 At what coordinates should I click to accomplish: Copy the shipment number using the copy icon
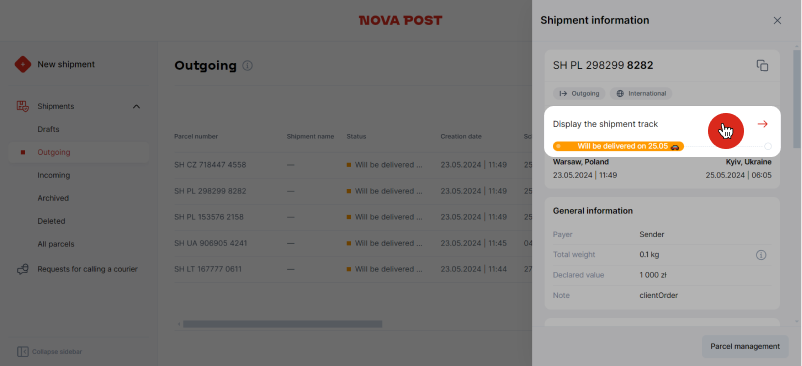pyautogui.click(x=762, y=65)
